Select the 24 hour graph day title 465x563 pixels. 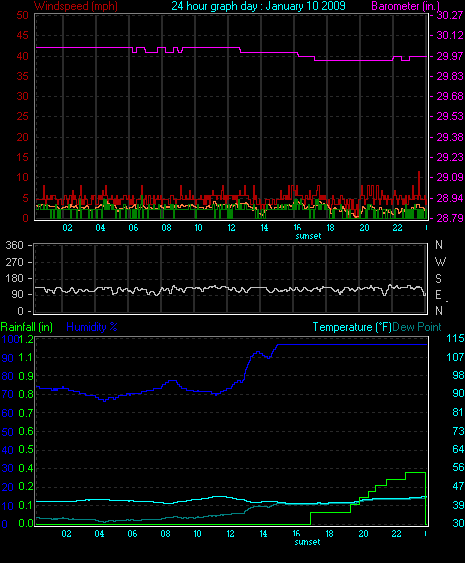tap(258, 6)
